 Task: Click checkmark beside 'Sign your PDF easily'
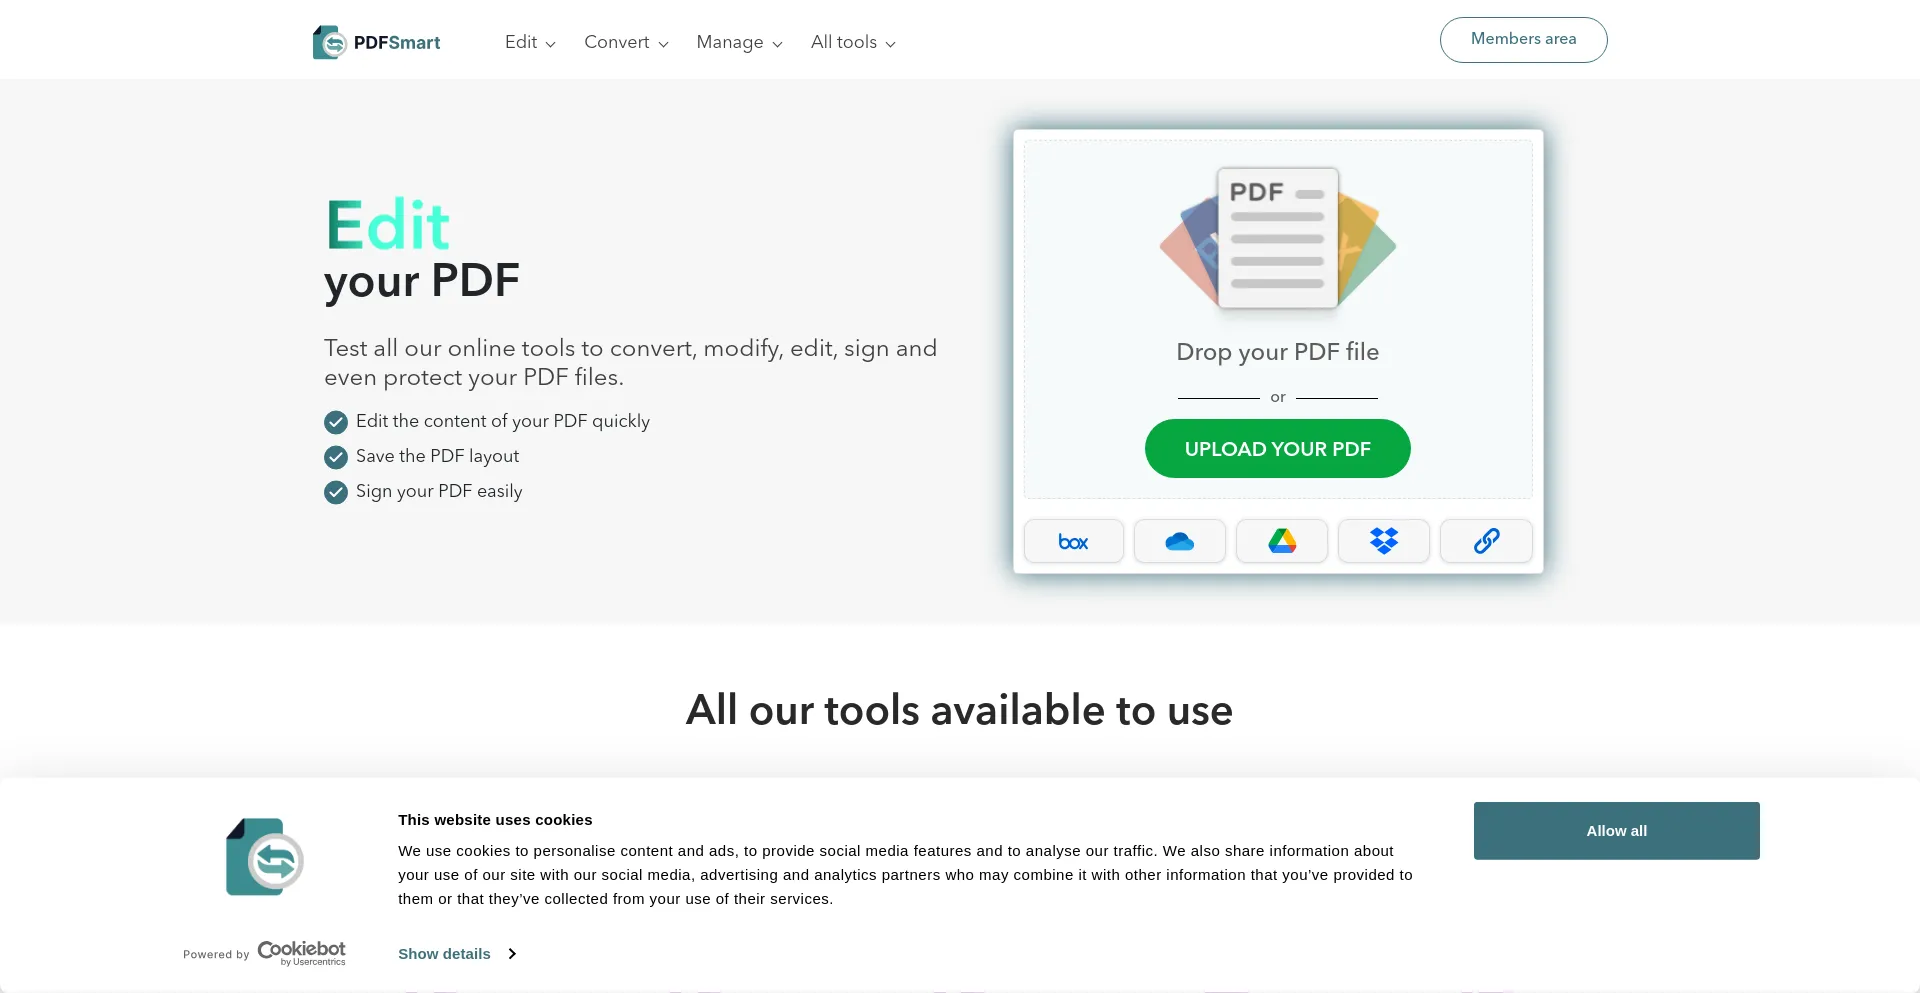tap(336, 492)
